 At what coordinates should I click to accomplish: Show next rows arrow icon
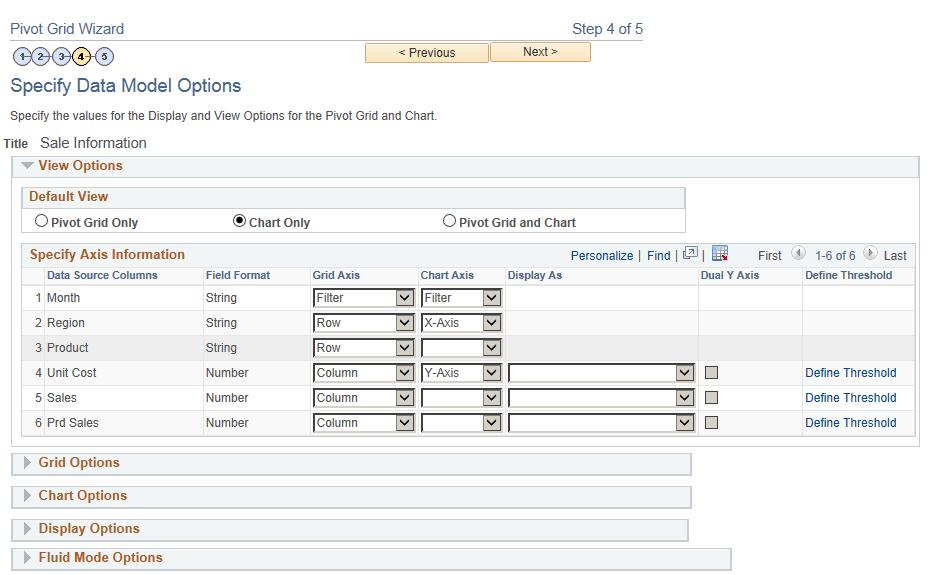[x=870, y=254]
